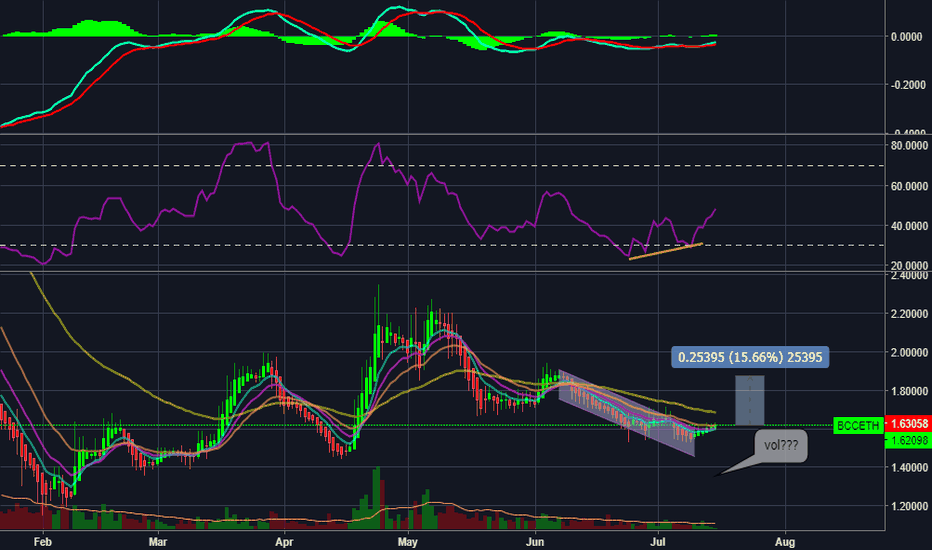Select the green 1.62098 price tag
Screen dimensions: 932x550
pos(908,440)
